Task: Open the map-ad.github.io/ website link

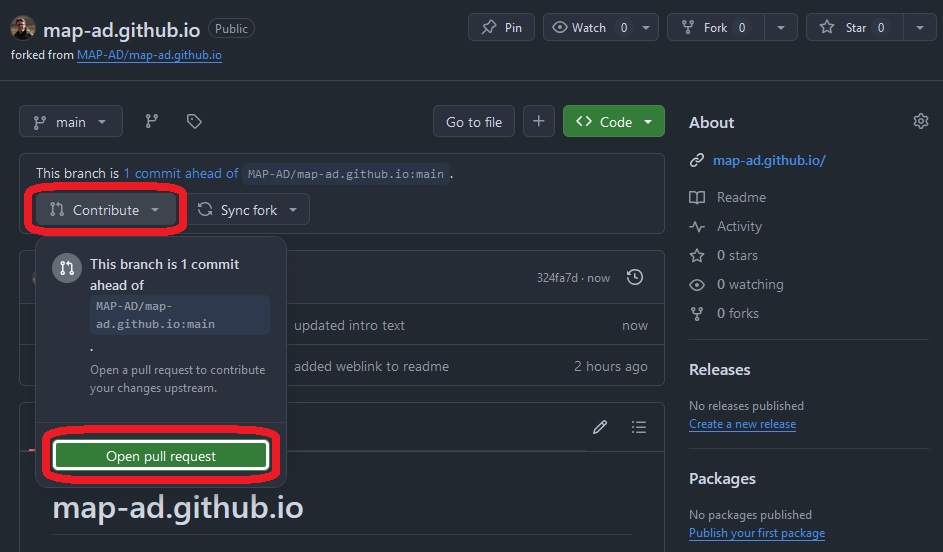Action: tap(769, 161)
